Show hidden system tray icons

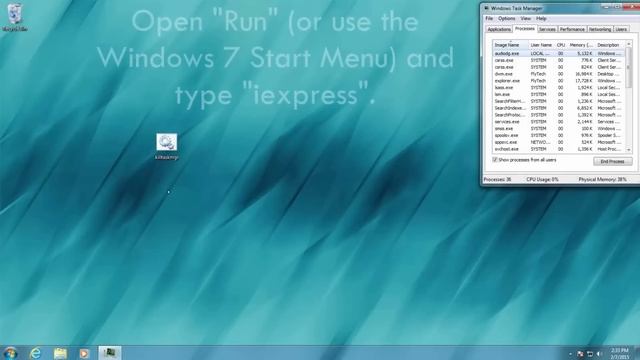(570, 354)
